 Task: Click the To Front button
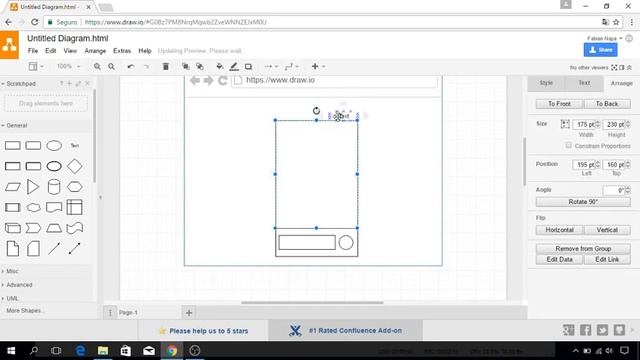click(x=559, y=104)
